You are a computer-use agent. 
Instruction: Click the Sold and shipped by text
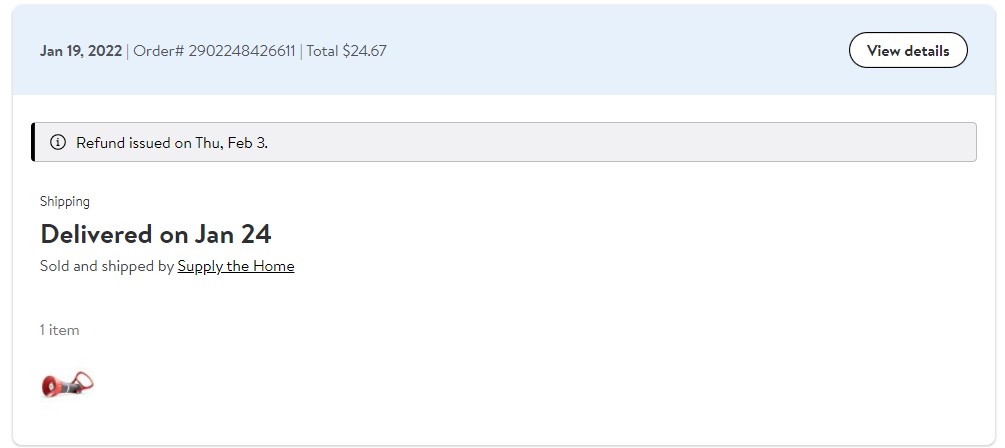[107, 266]
